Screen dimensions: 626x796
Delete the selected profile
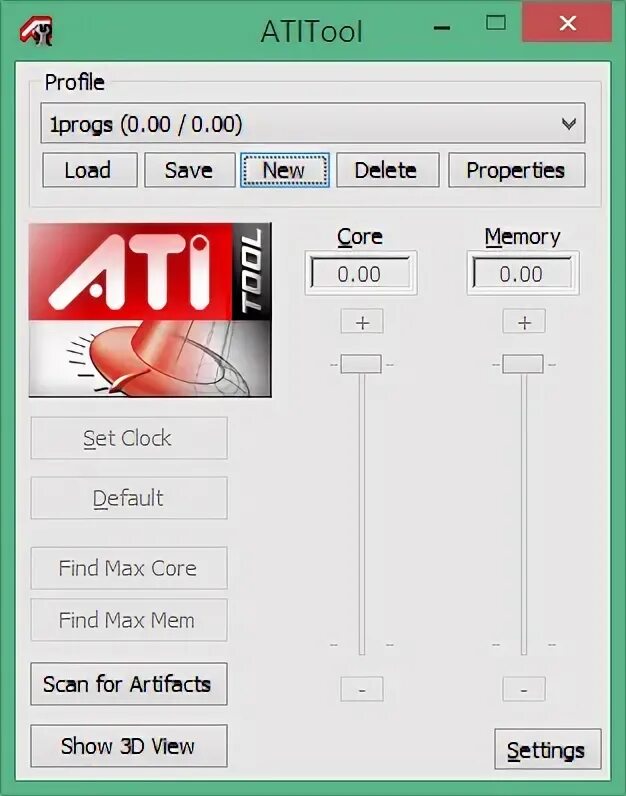pos(387,170)
